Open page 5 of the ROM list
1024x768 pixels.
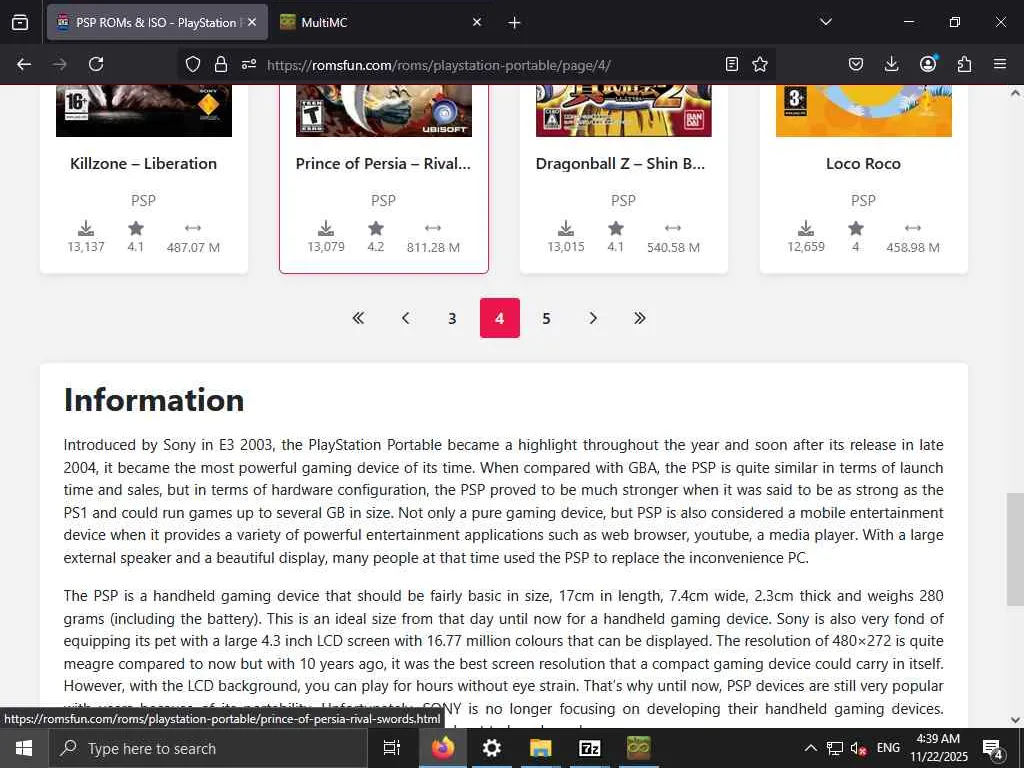(x=547, y=318)
